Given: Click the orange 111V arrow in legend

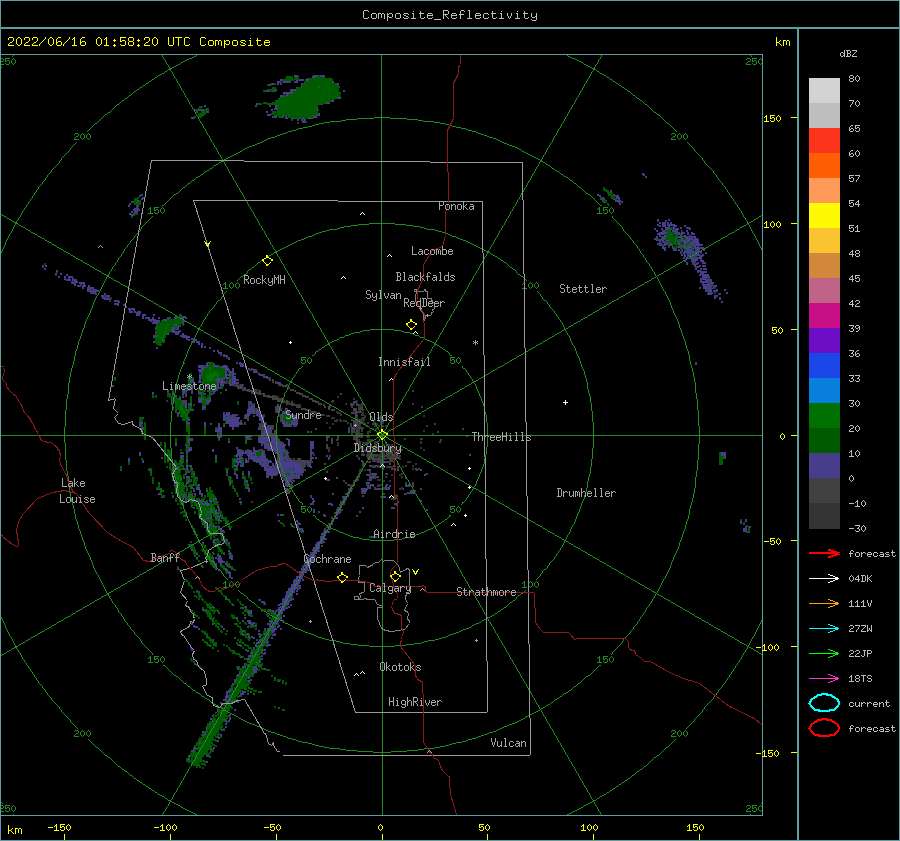Looking at the screenshot, I should (x=824, y=603).
